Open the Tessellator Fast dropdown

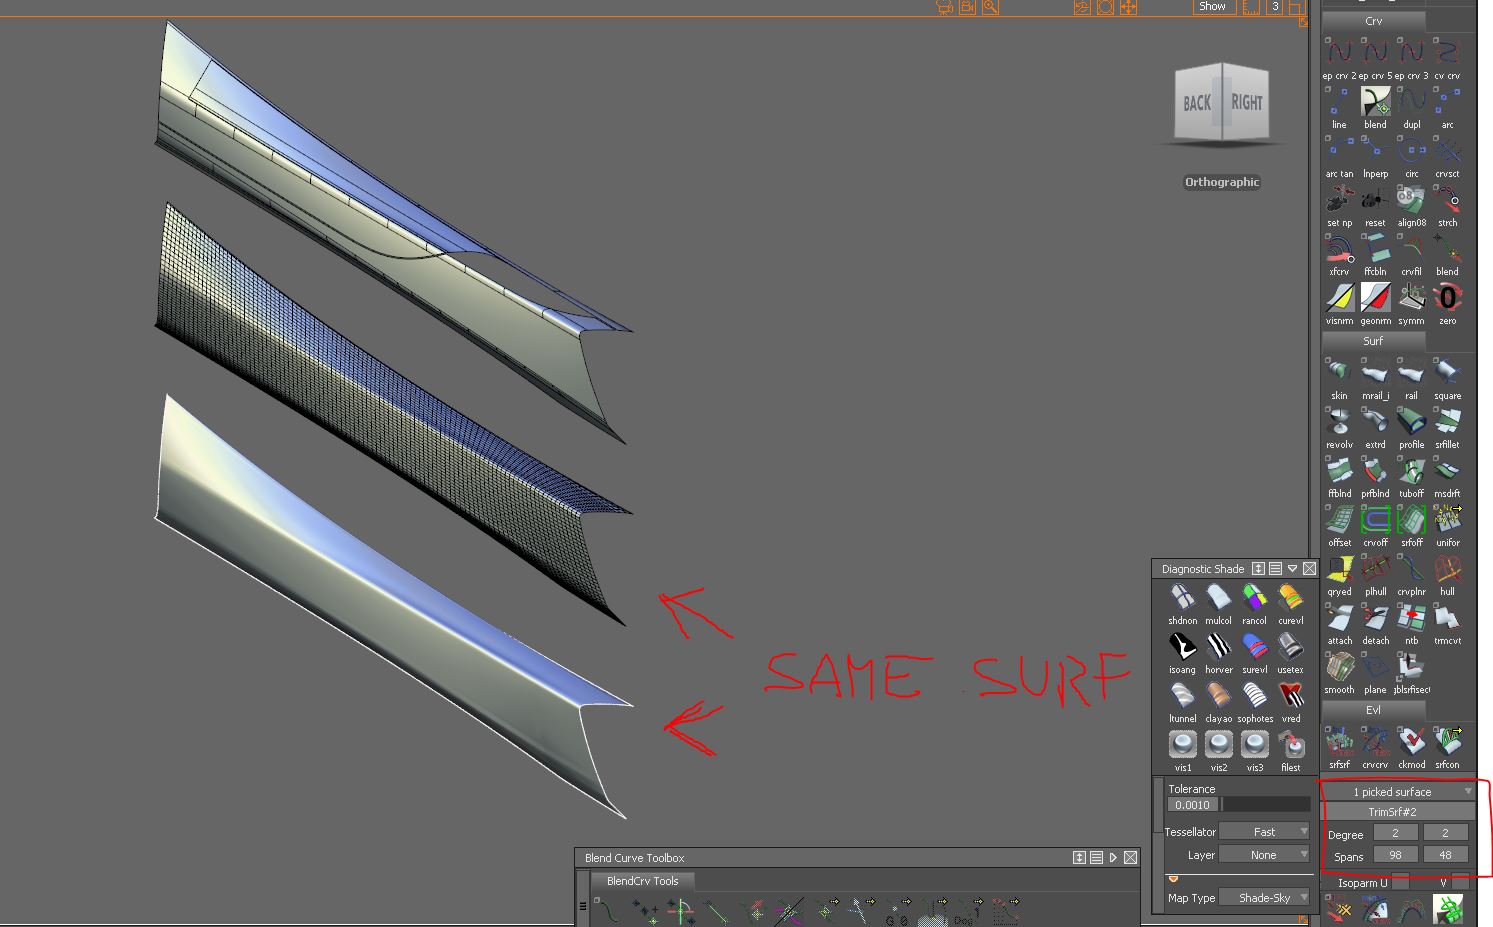coord(1264,831)
